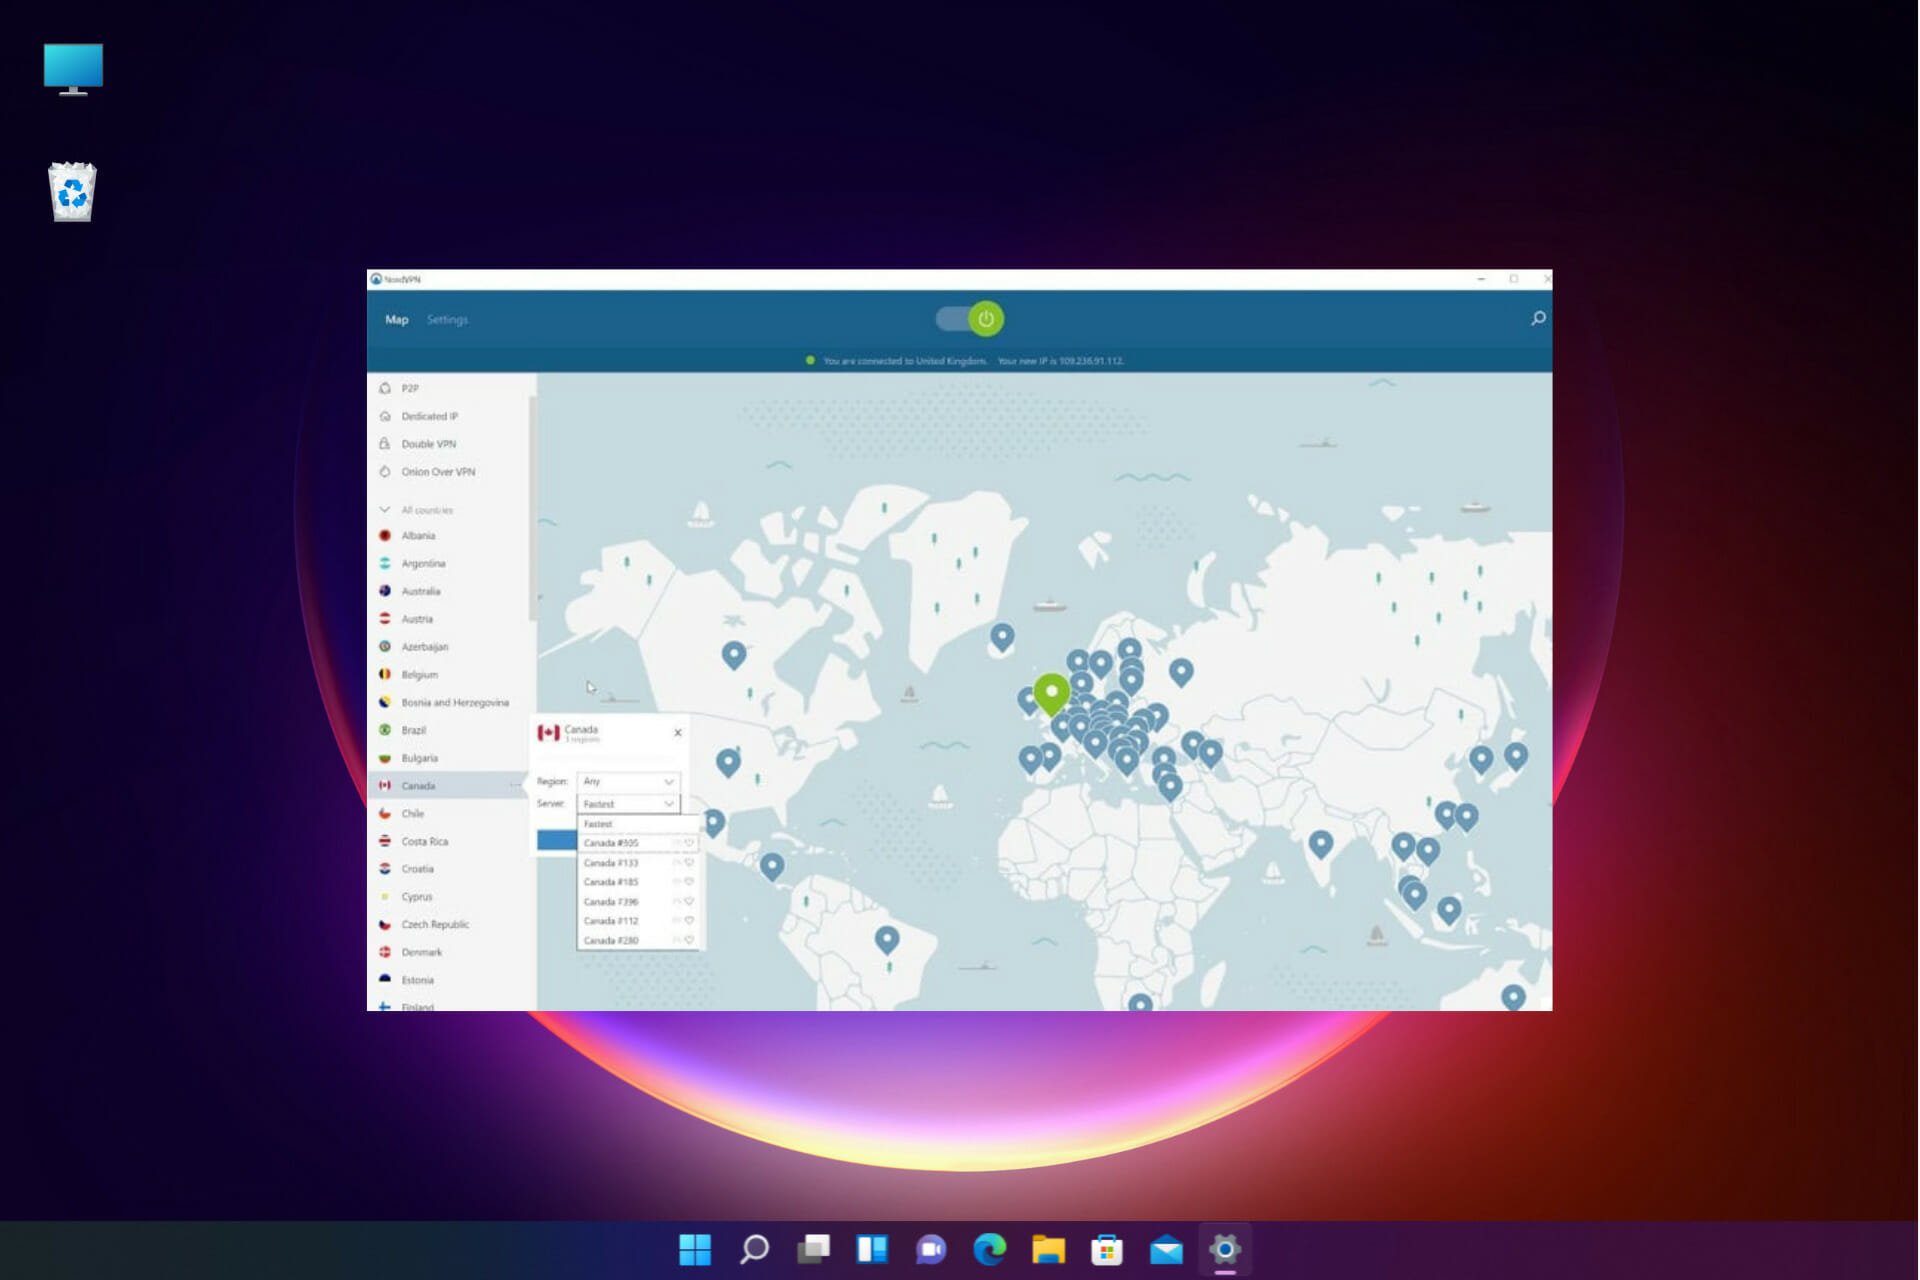Pick server Canada #133
The image size is (1920, 1280).
[x=638, y=863]
